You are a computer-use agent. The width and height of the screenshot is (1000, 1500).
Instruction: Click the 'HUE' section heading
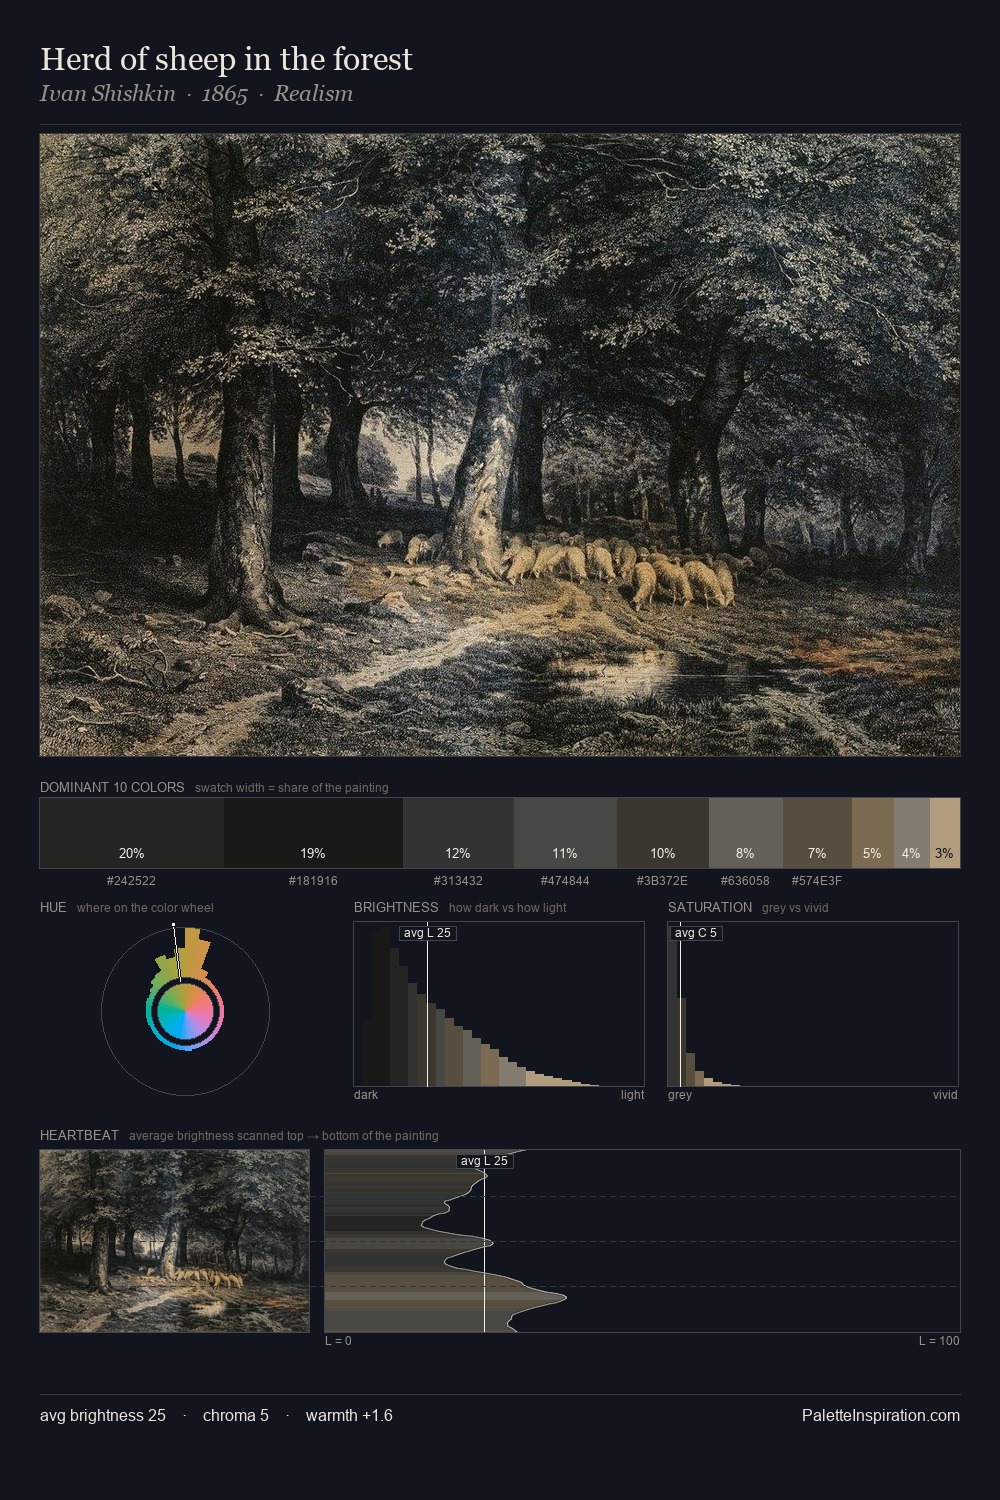click(x=53, y=907)
